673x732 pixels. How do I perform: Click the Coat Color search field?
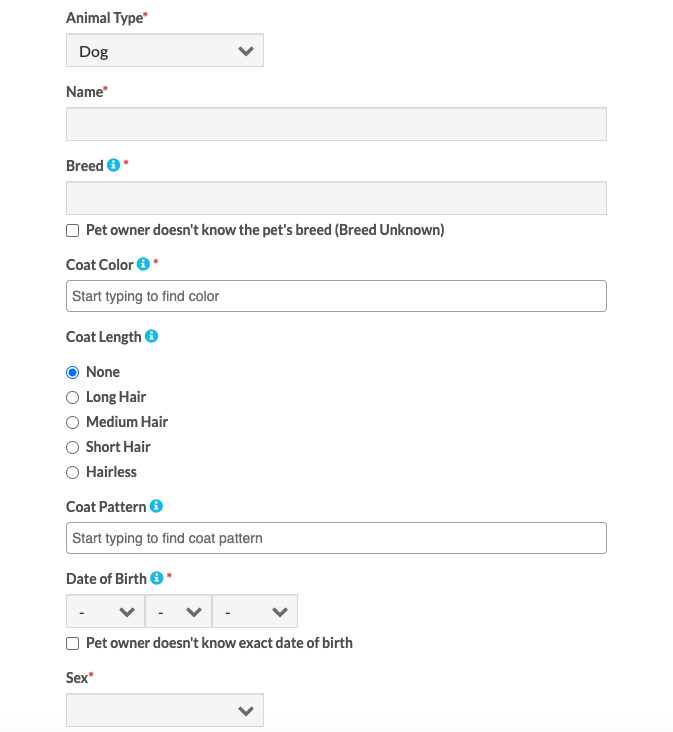pos(336,296)
